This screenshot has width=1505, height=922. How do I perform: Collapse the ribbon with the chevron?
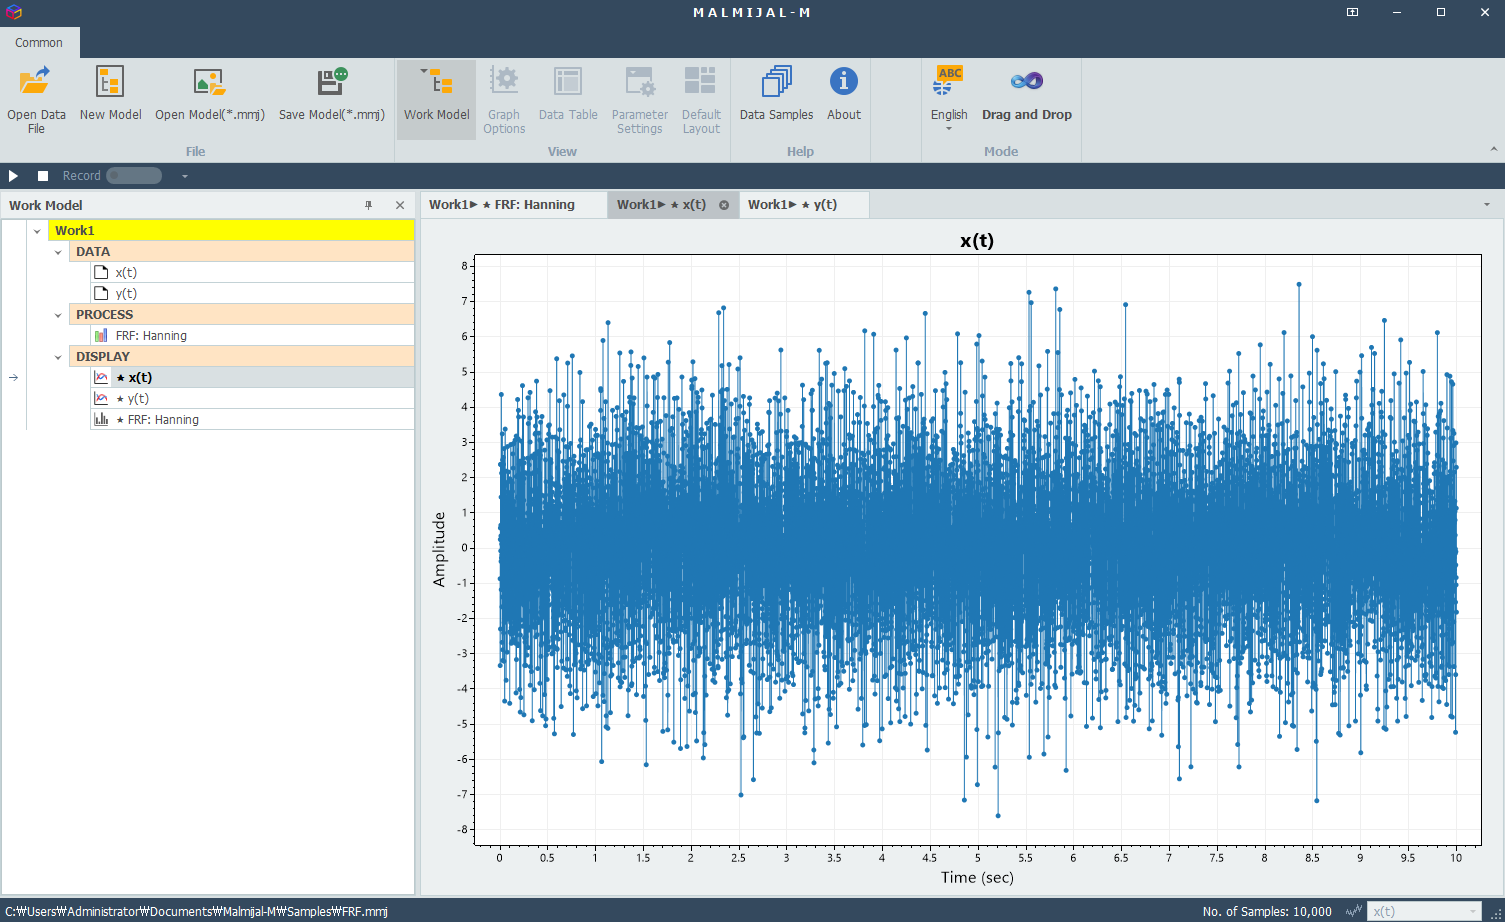point(1494,149)
